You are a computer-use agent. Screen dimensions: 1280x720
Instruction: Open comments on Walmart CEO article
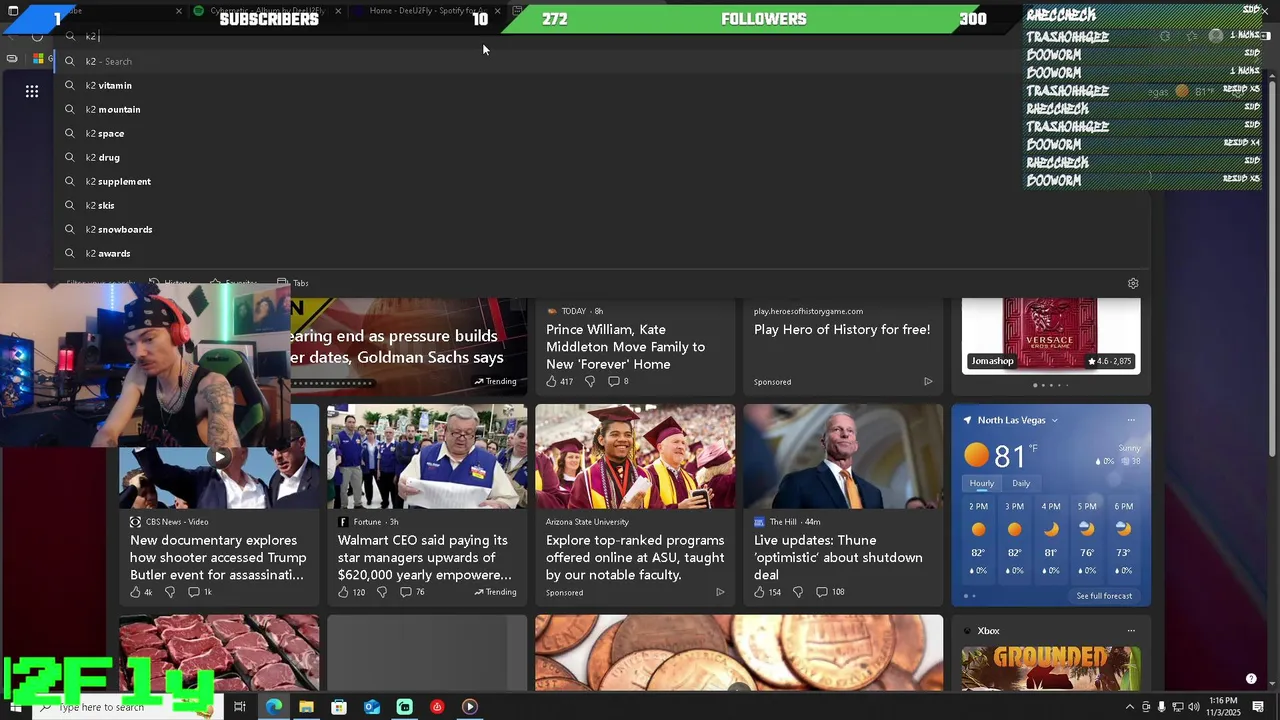(x=412, y=592)
